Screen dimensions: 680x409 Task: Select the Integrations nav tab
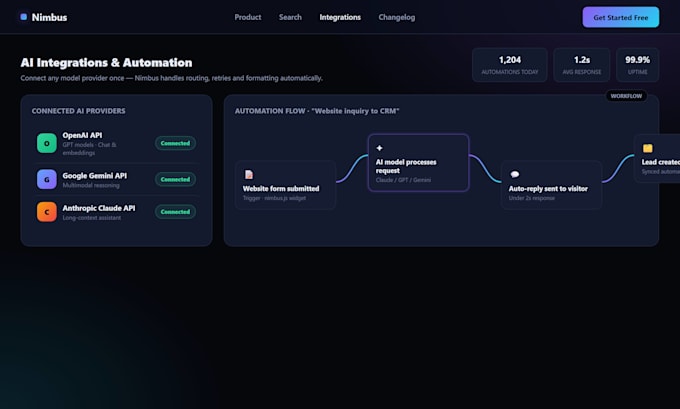click(x=340, y=17)
